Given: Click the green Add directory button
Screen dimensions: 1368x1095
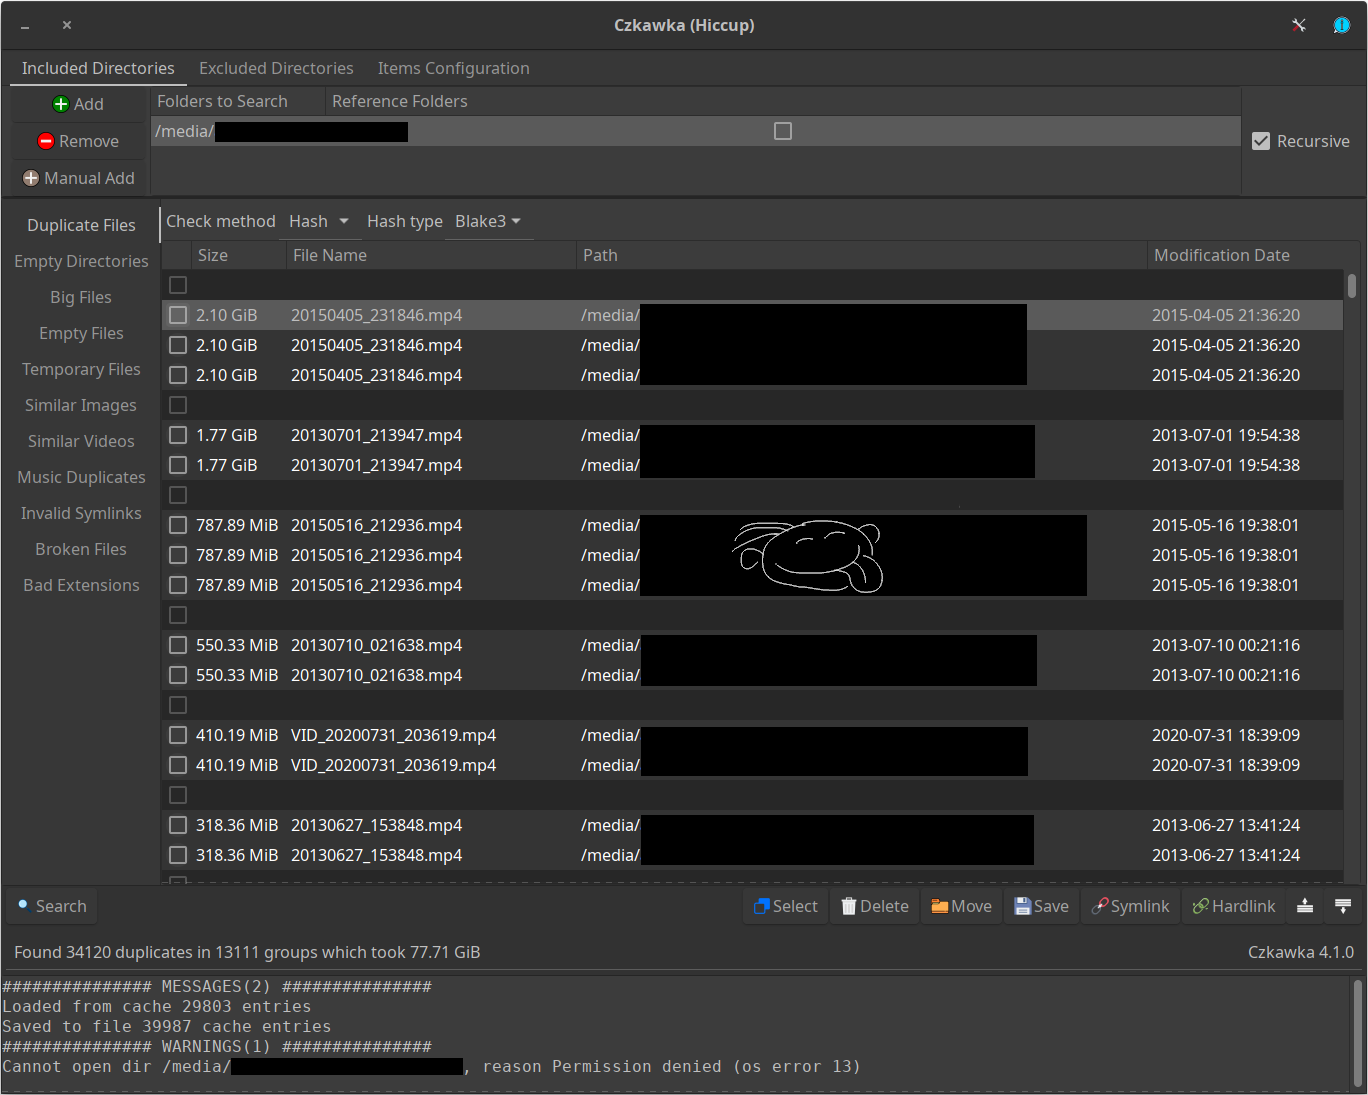Looking at the screenshot, I should coord(78,104).
